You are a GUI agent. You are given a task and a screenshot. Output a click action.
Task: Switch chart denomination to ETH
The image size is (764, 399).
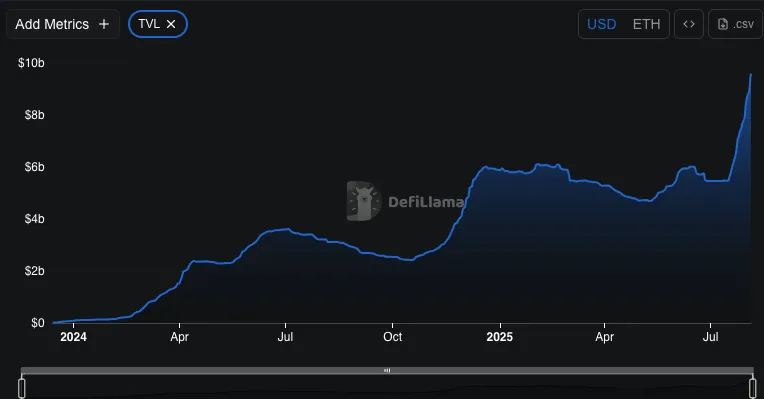point(646,24)
